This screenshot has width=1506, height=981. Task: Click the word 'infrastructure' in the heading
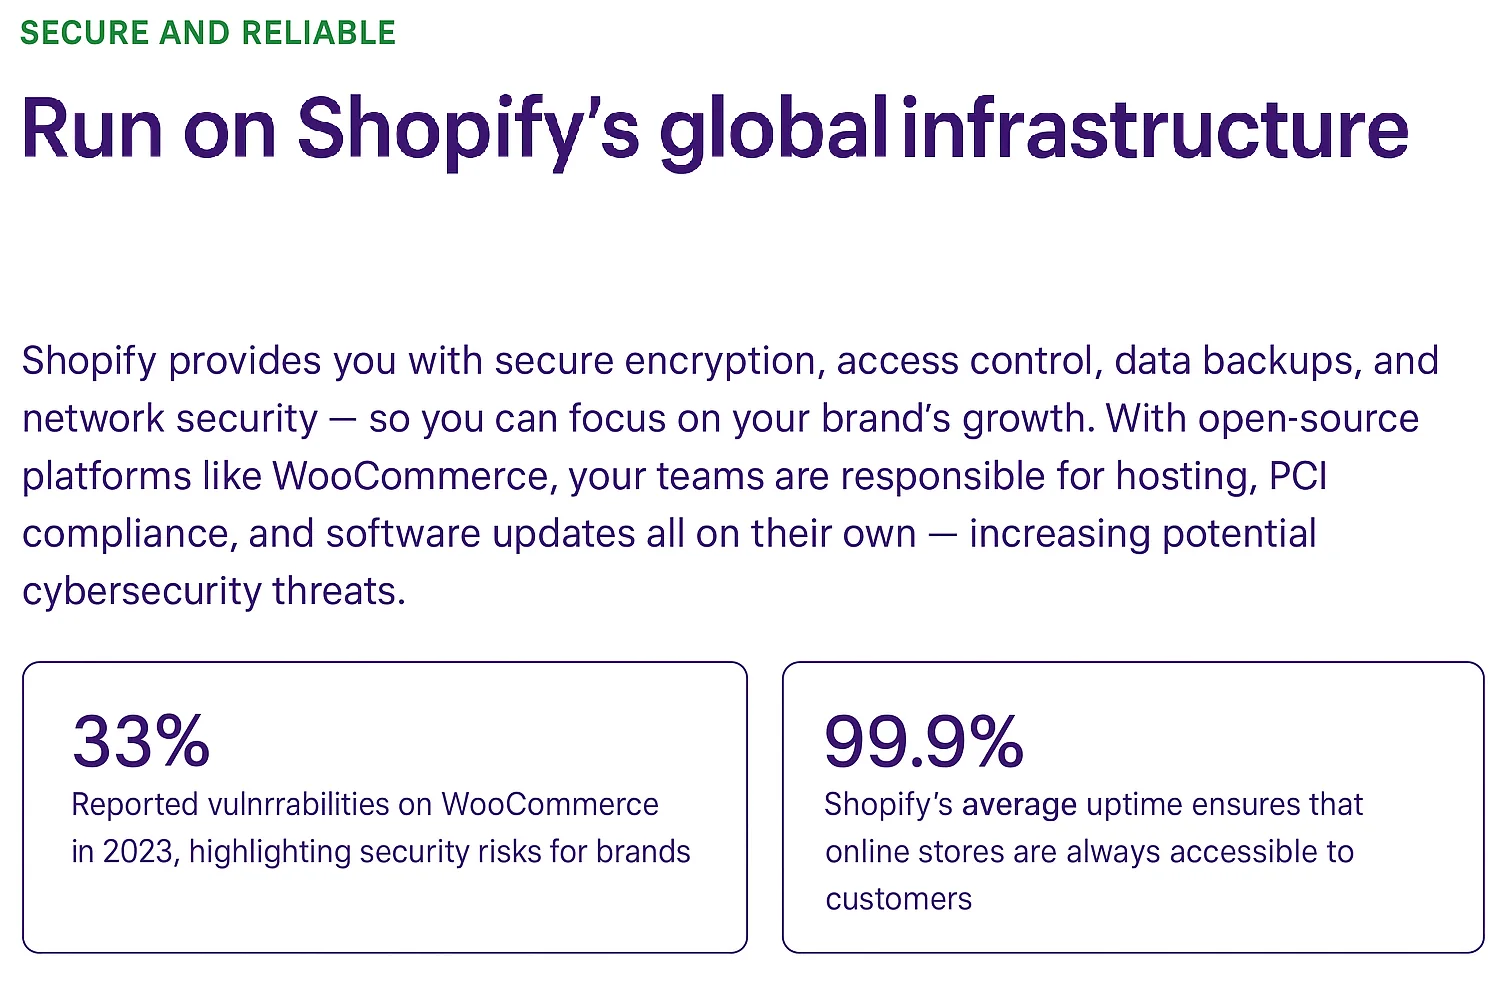click(x=1155, y=128)
